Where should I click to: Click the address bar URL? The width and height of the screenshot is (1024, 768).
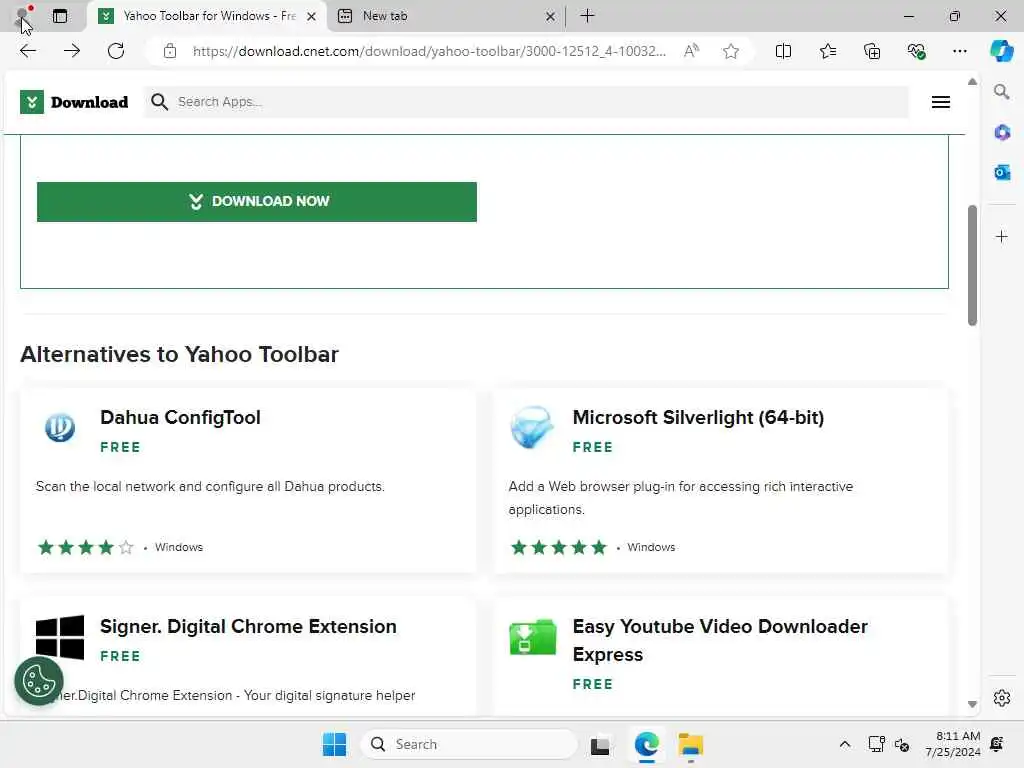429,51
